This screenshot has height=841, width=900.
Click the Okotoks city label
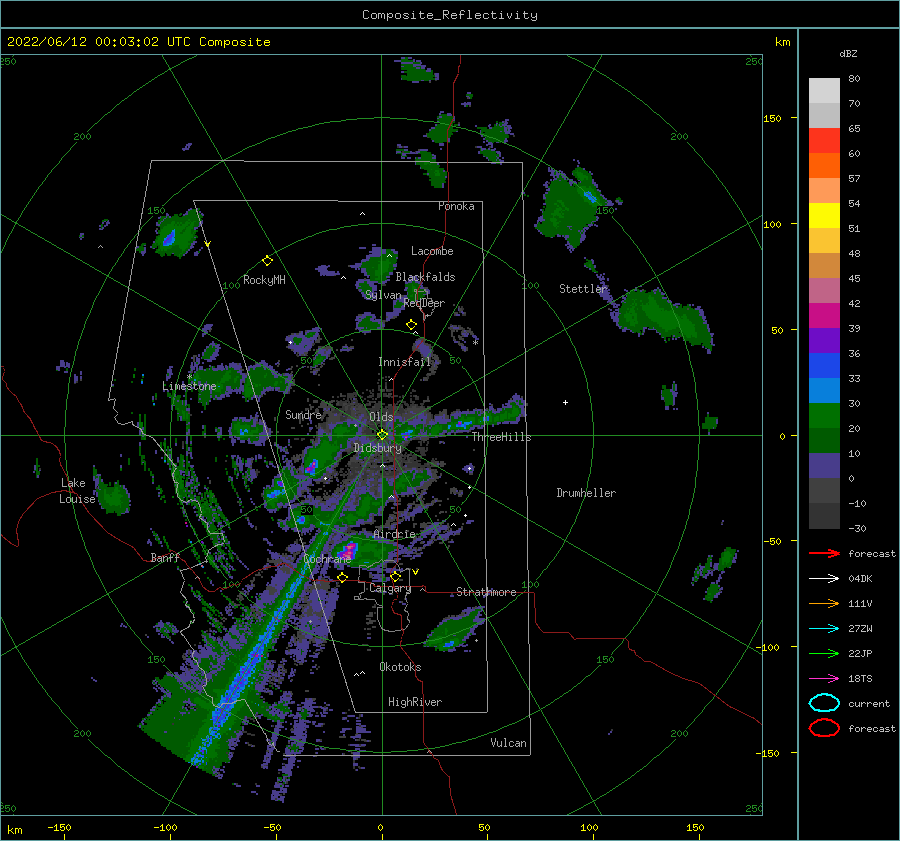coord(401,667)
